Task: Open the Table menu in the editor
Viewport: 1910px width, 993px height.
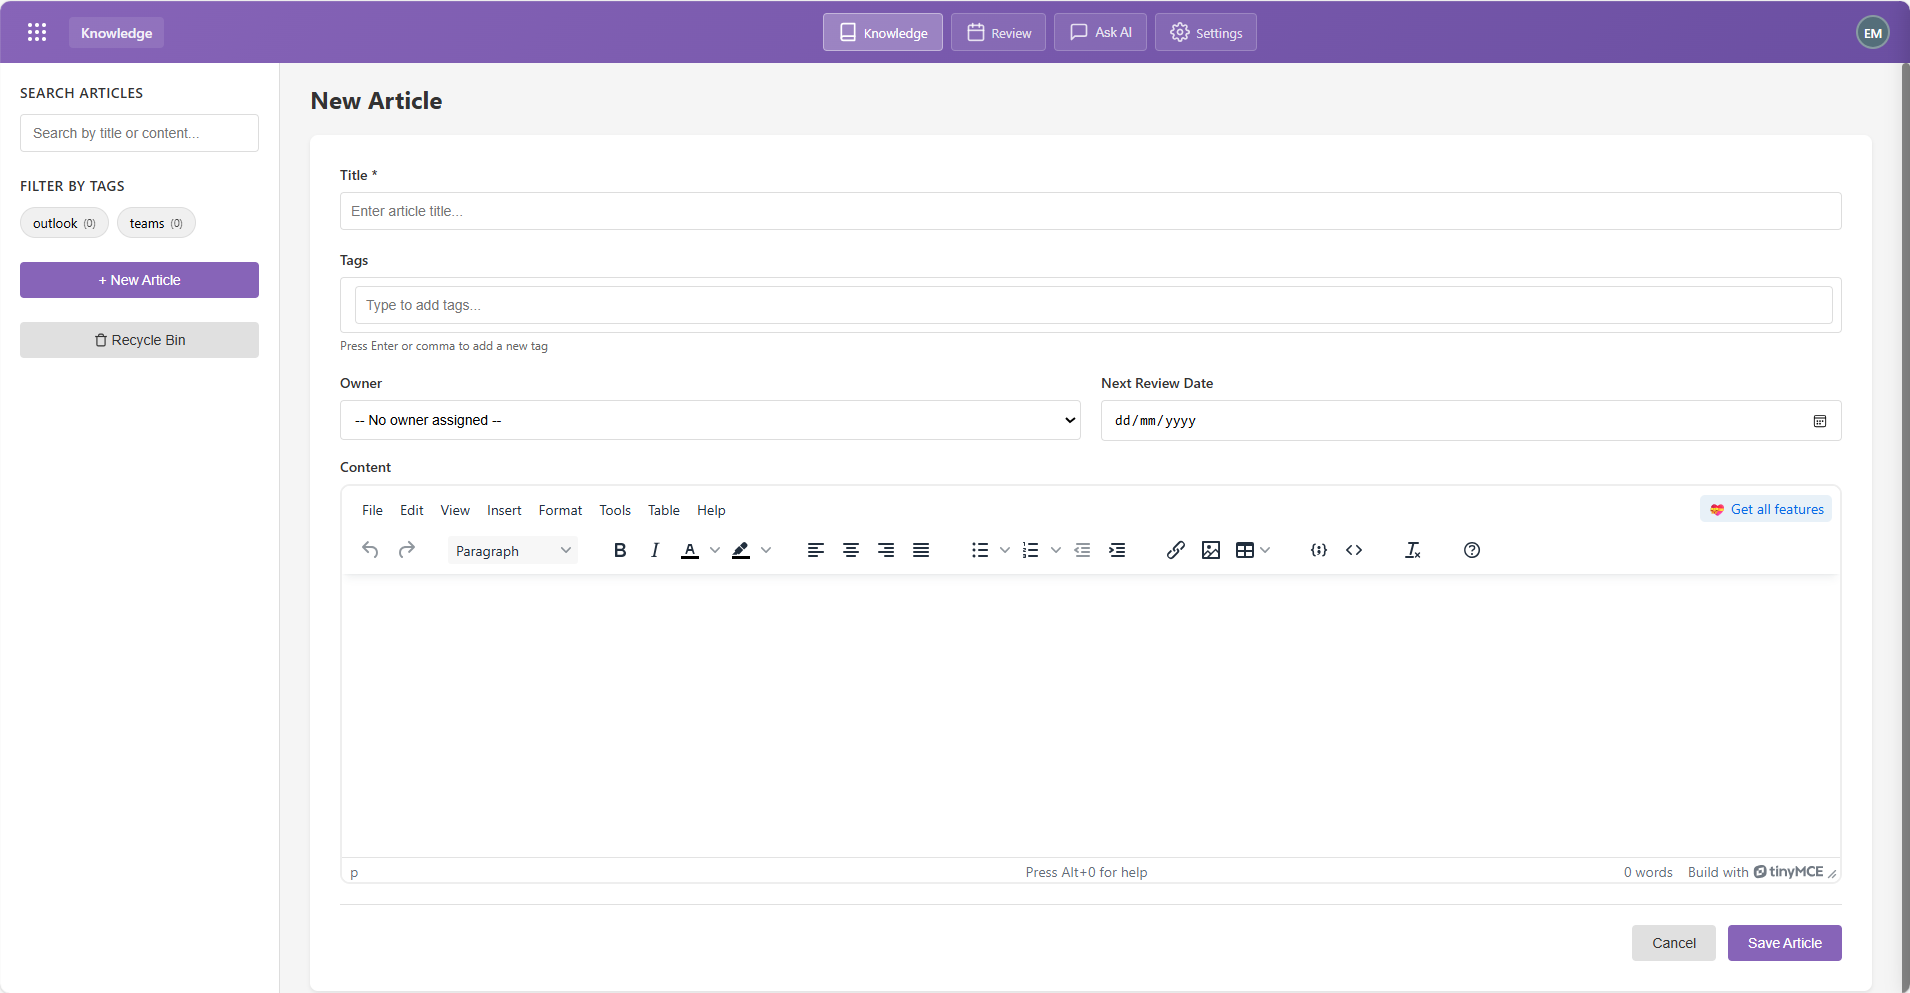Action: coord(664,510)
